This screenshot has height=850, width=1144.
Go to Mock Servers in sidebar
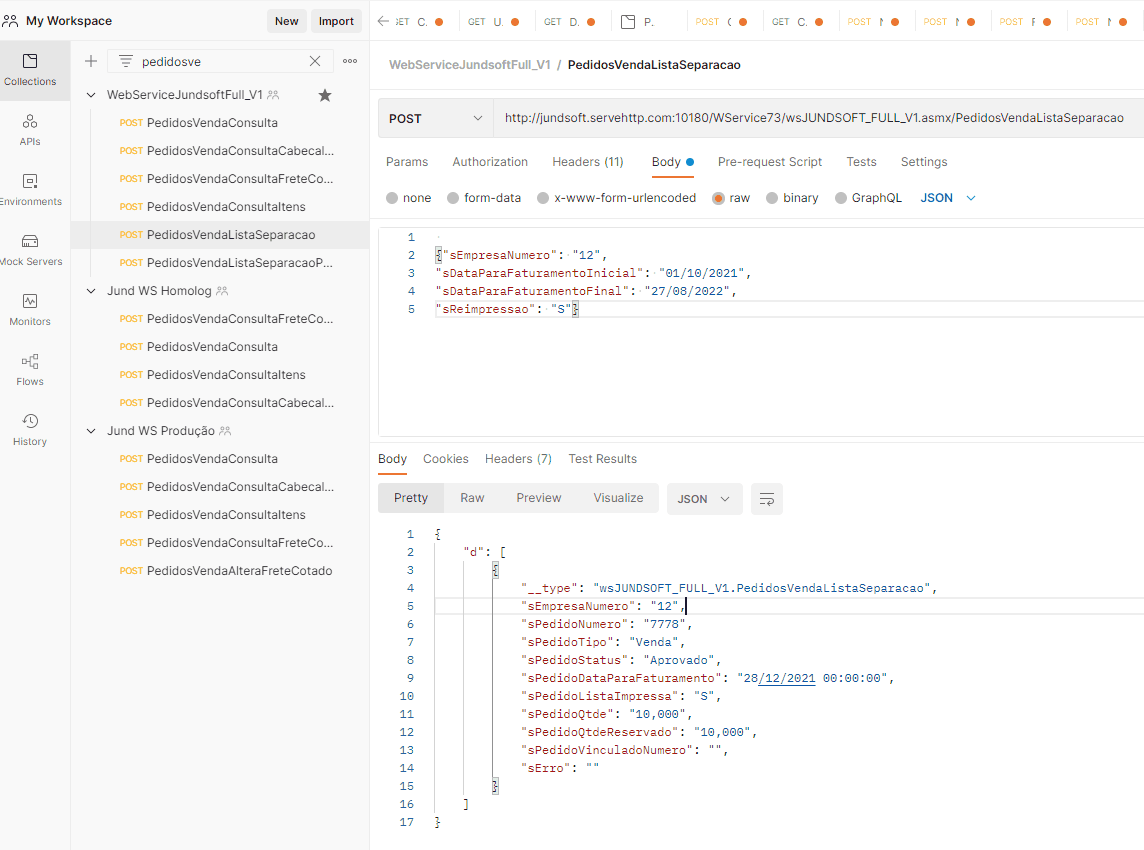30,249
